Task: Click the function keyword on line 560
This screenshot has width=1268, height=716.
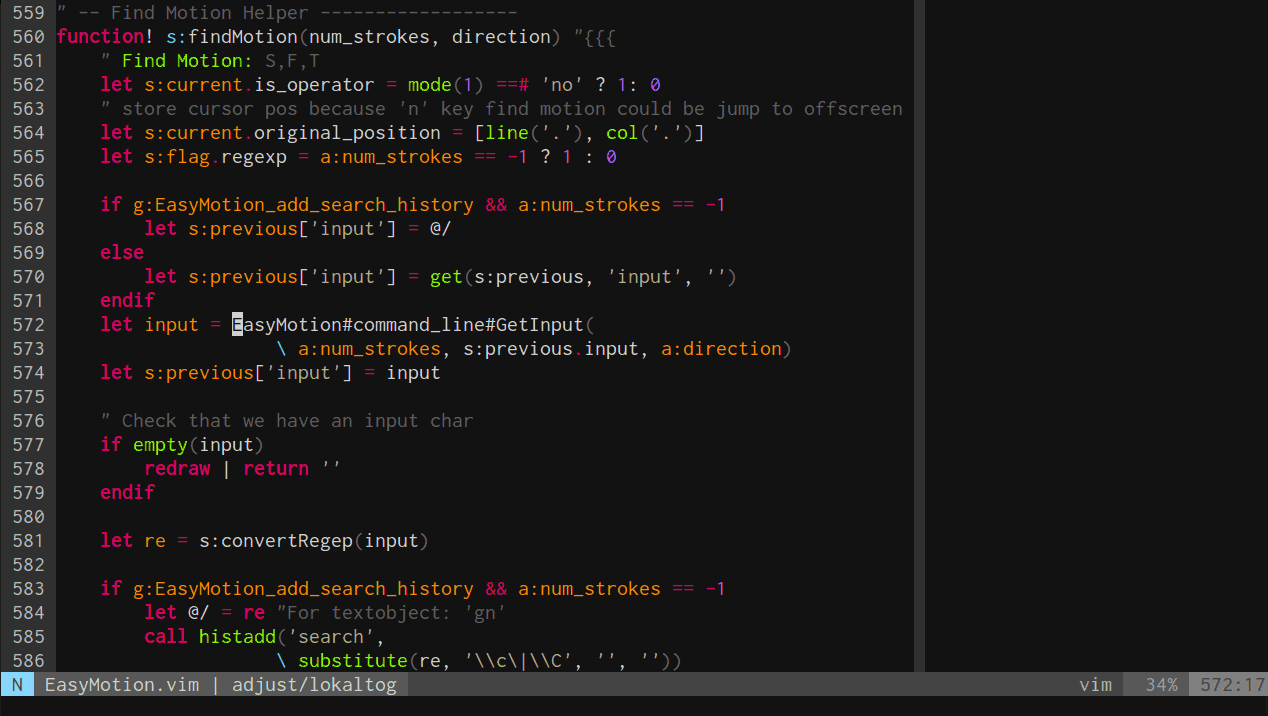Action: click(100, 36)
